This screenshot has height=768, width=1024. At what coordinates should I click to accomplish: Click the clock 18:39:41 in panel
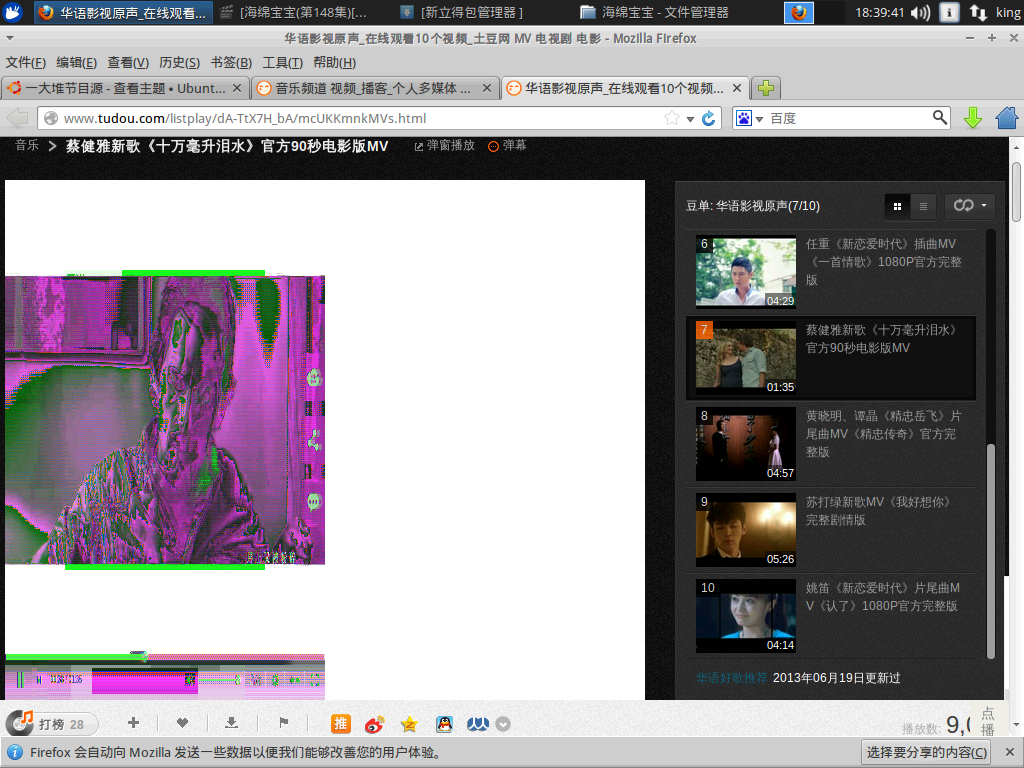(x=880, y=12)
